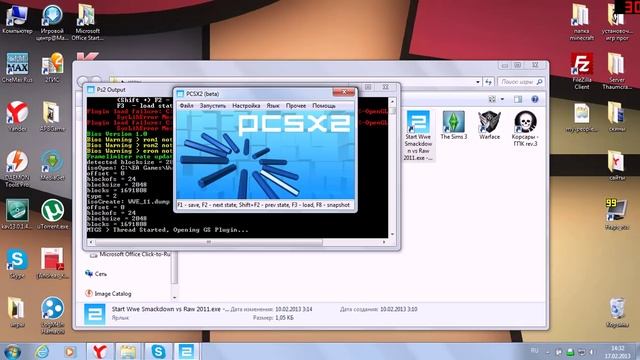Click the Explorer refresh button
The image size is (640, 360).
pos(489,82)
